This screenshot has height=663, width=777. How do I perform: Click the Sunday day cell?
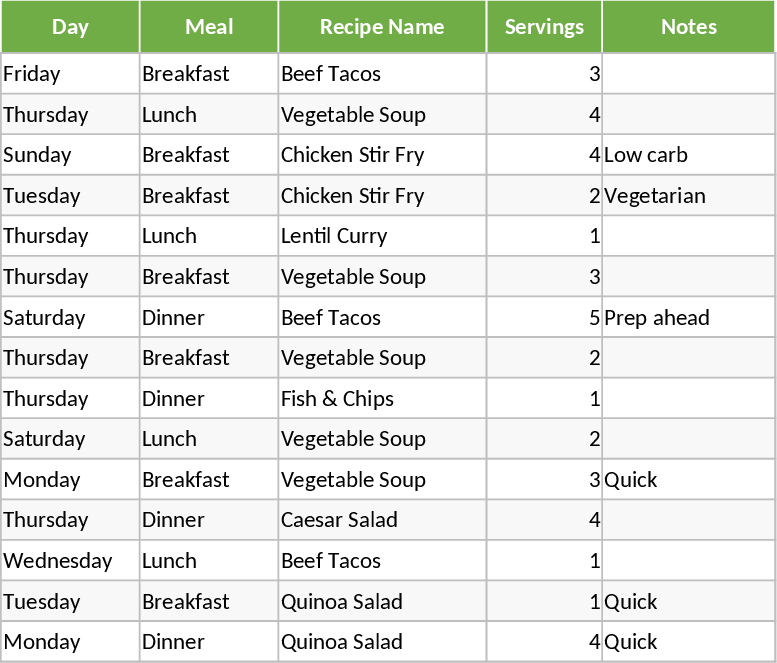pos(70,155)
